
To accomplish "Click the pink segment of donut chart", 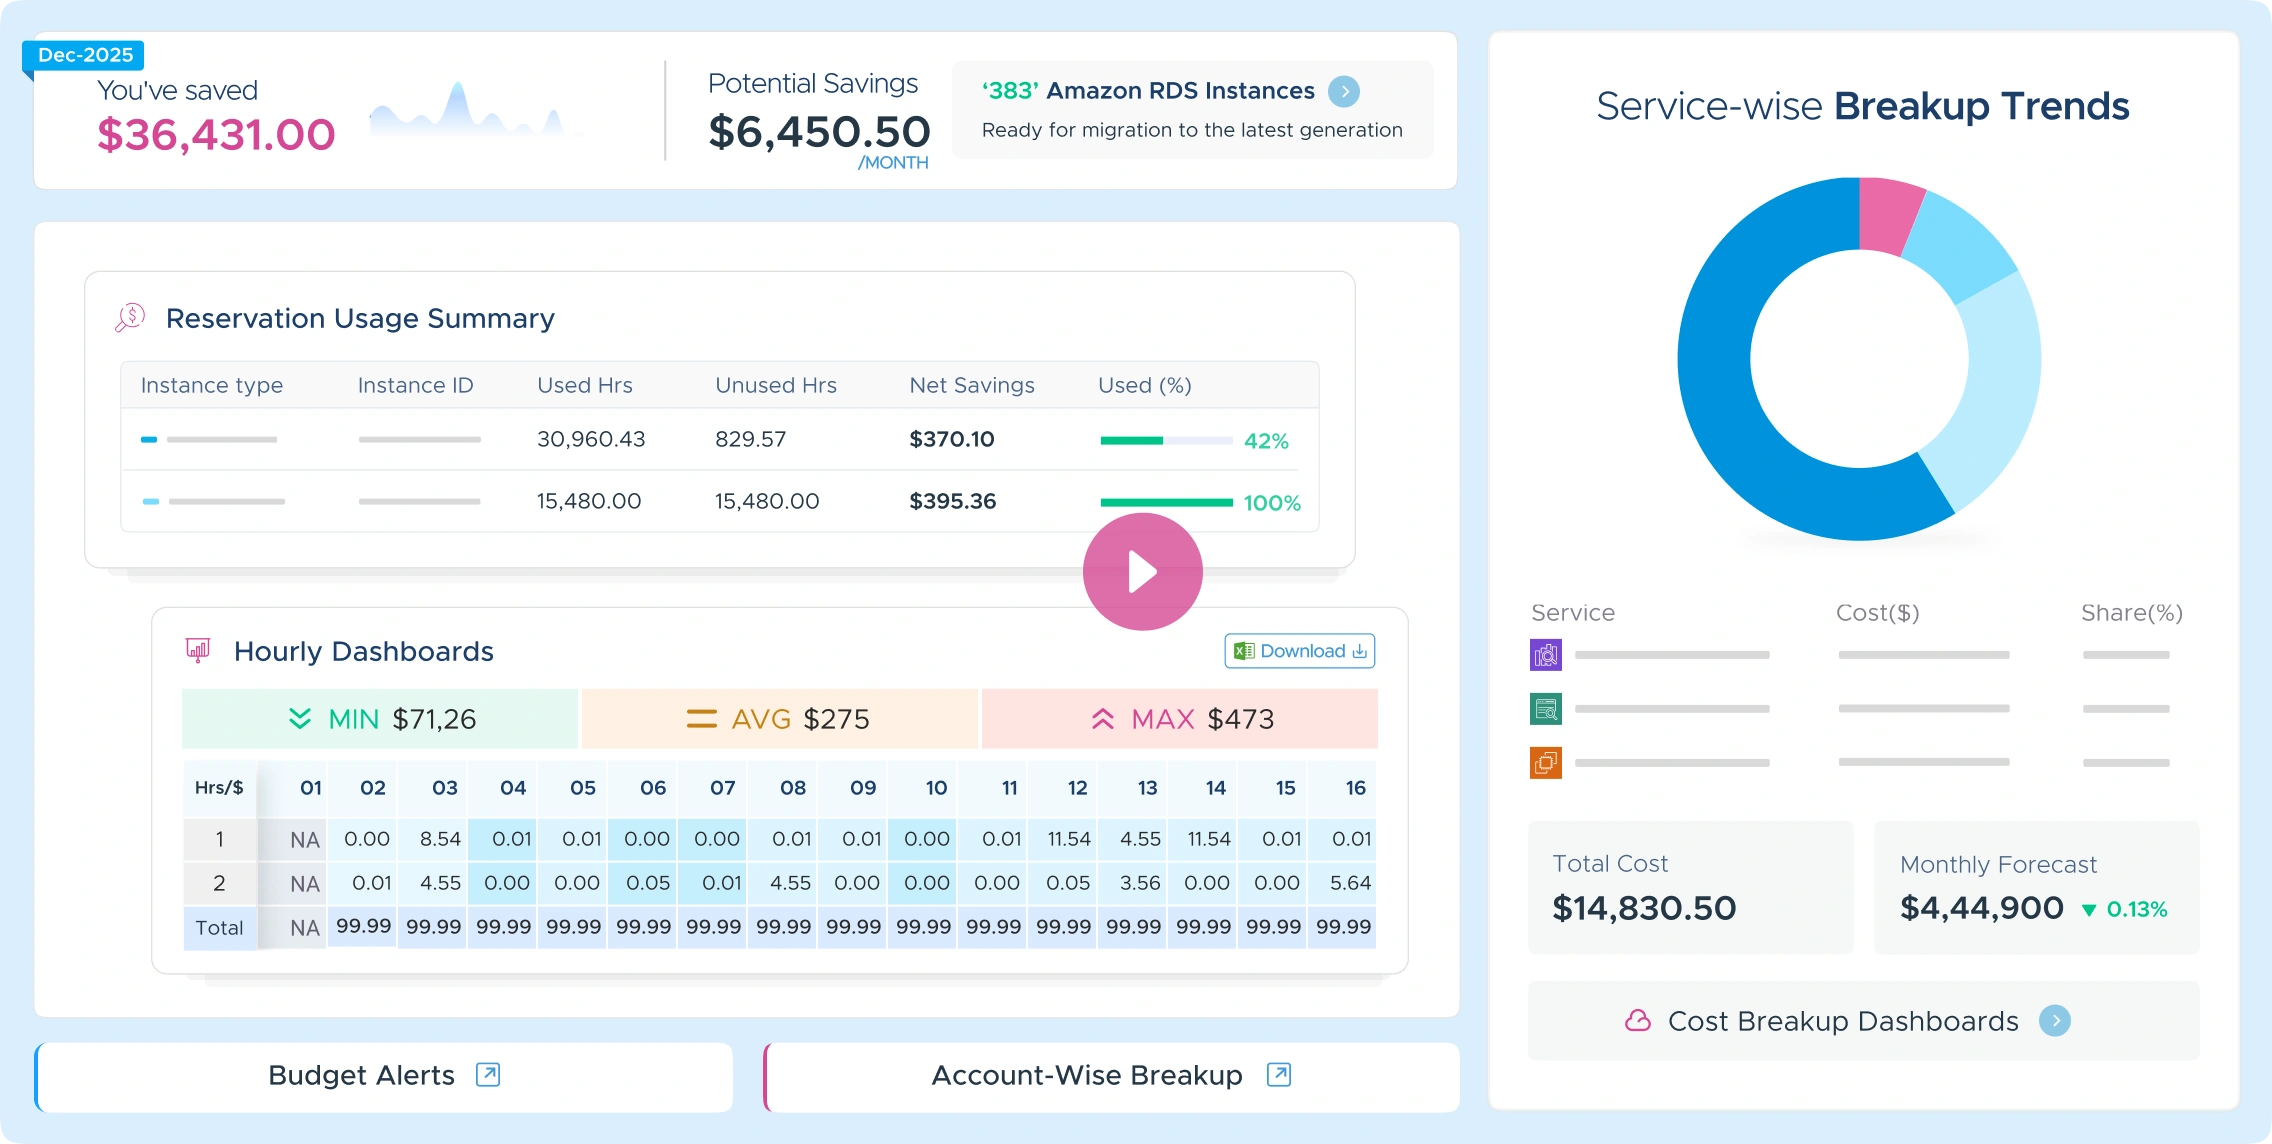I will click(1888, 215).
